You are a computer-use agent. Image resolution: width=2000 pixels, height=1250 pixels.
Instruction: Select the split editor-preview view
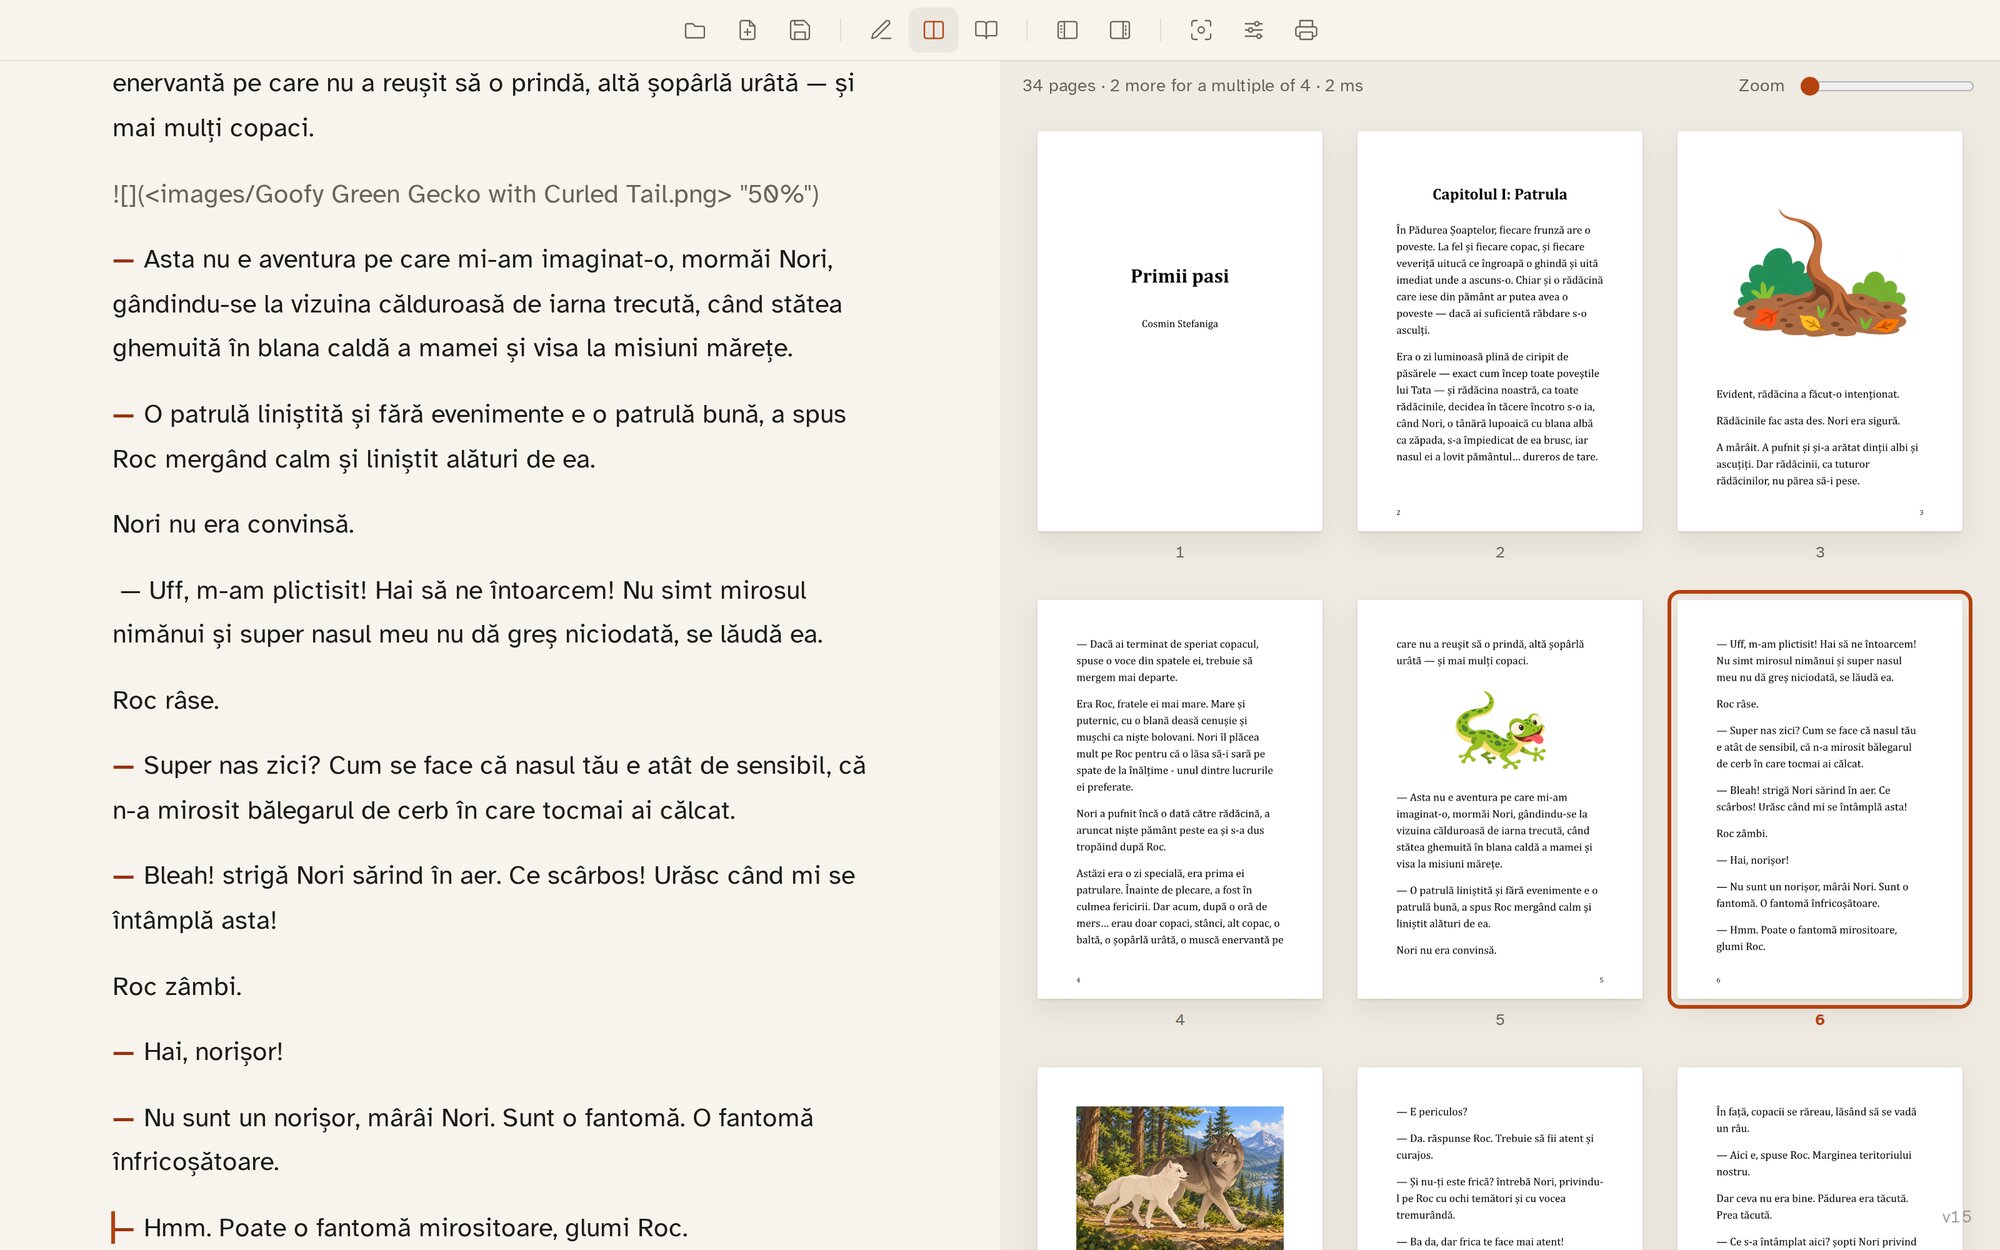(x=933, y=30)
